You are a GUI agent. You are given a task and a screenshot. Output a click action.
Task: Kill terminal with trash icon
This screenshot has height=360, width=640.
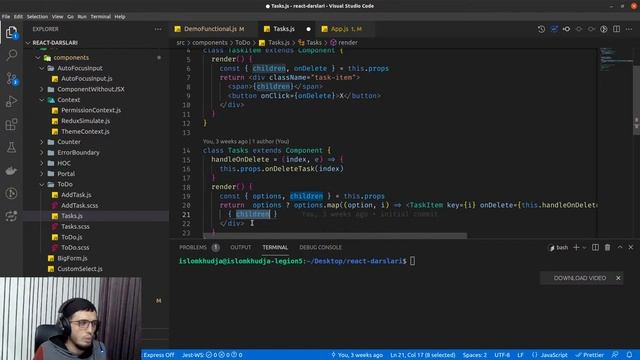coord(607,247)
